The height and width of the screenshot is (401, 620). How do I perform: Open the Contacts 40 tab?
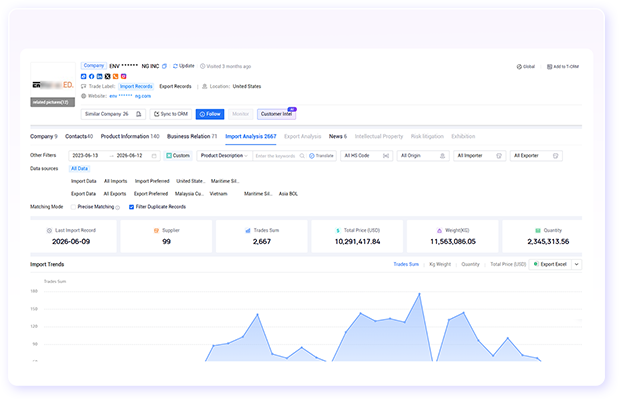pos(79,136)
